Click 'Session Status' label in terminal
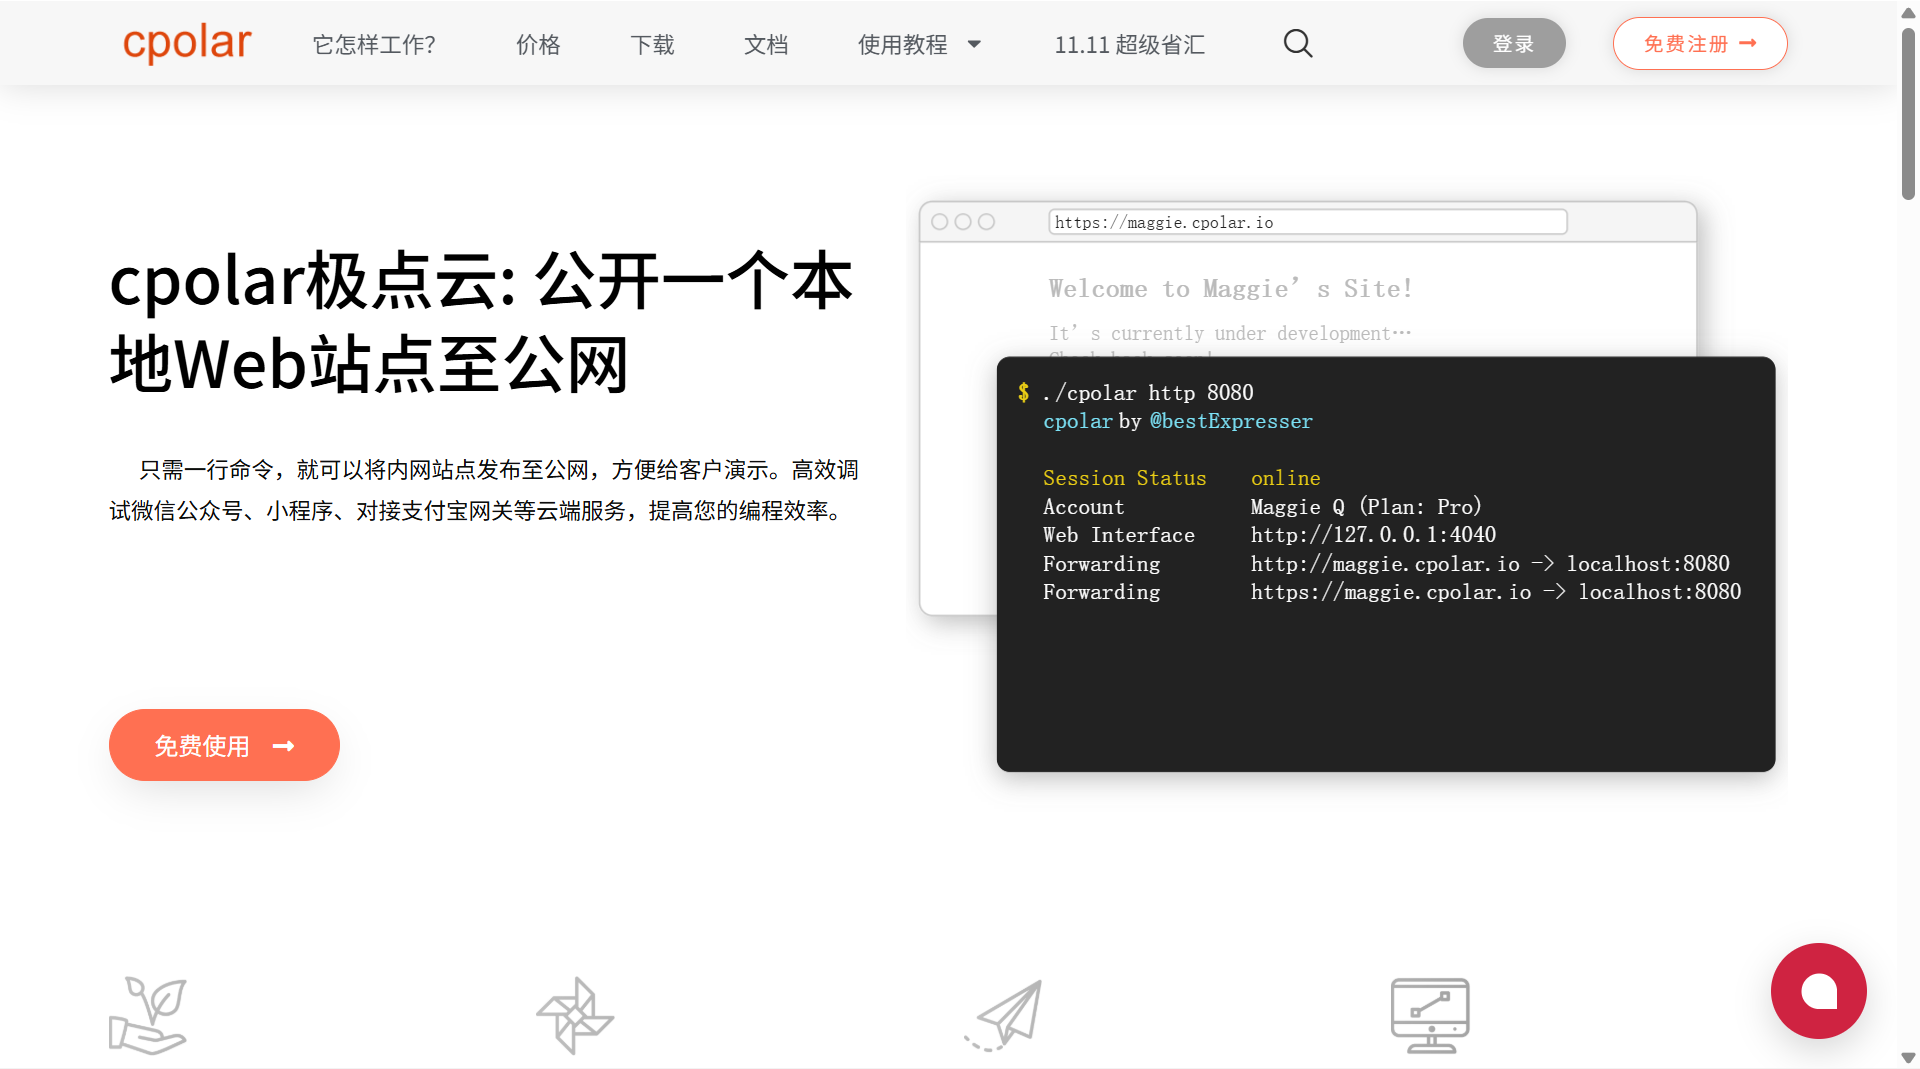Viewport: 1920px width, 1069px height. pos(1125,478)
